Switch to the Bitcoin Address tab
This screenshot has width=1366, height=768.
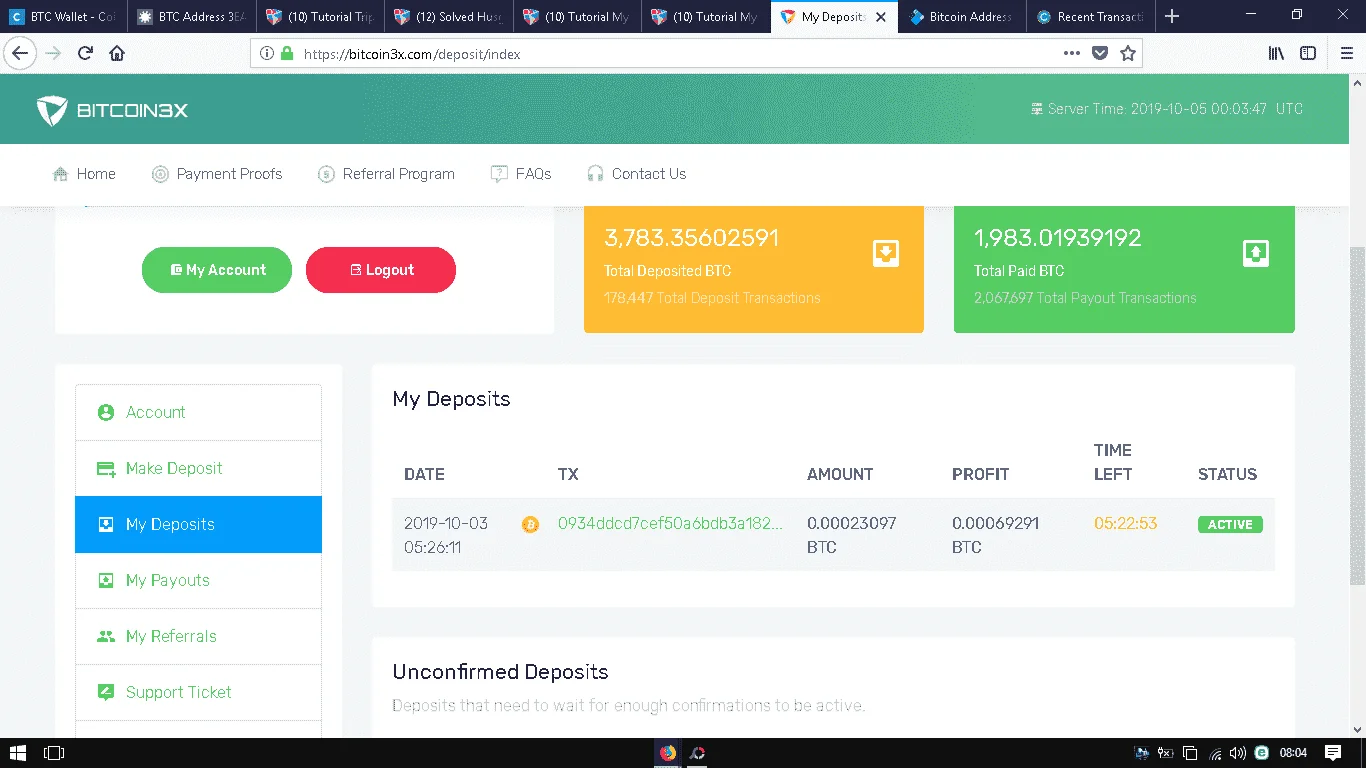tap(962, 16)
